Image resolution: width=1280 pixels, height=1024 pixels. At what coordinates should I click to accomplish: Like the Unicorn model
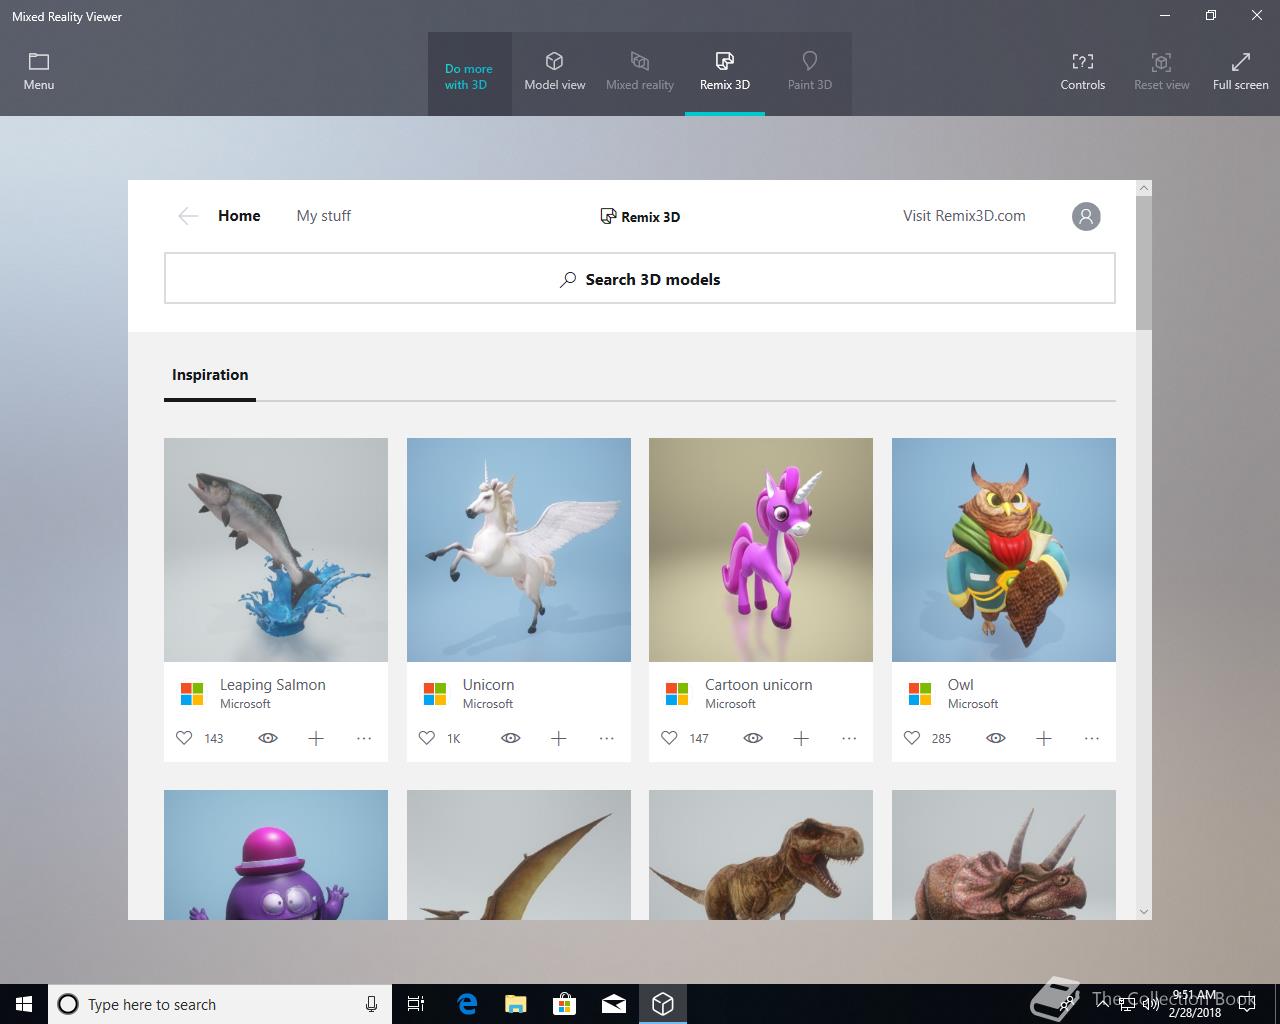[427, 738]
